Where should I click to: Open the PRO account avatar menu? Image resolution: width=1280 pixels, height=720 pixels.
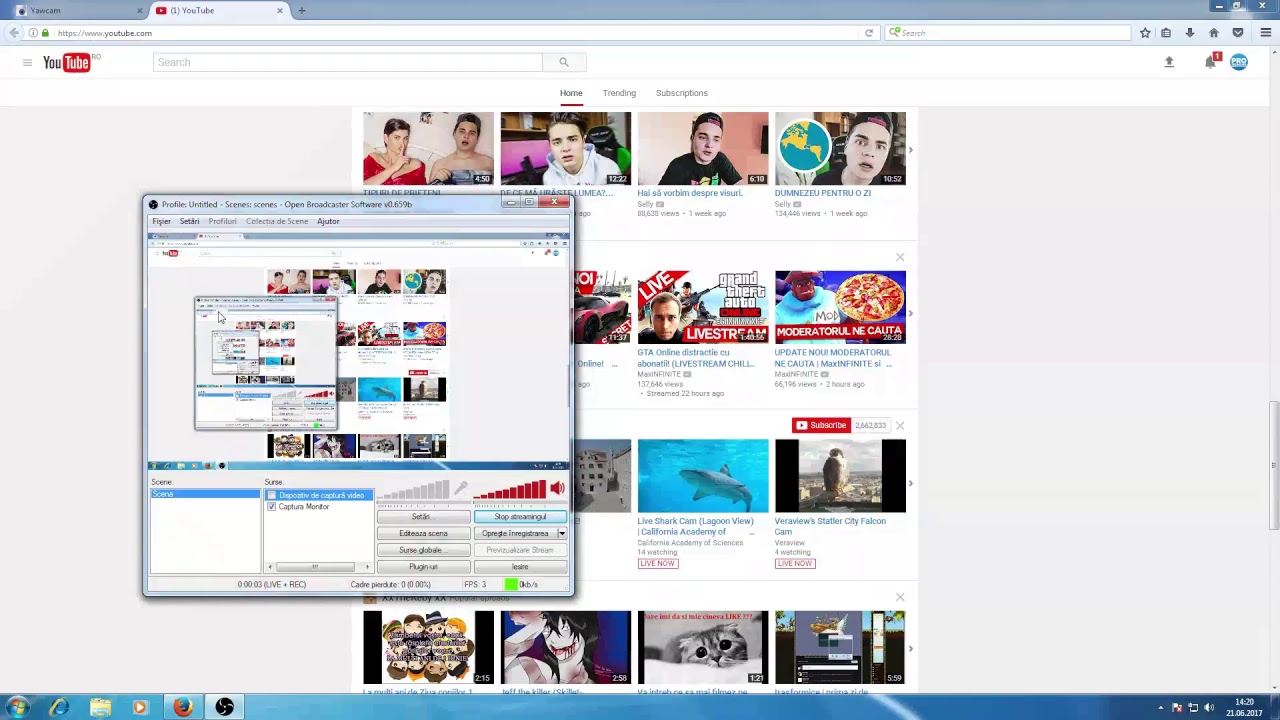click(1239, 62)
